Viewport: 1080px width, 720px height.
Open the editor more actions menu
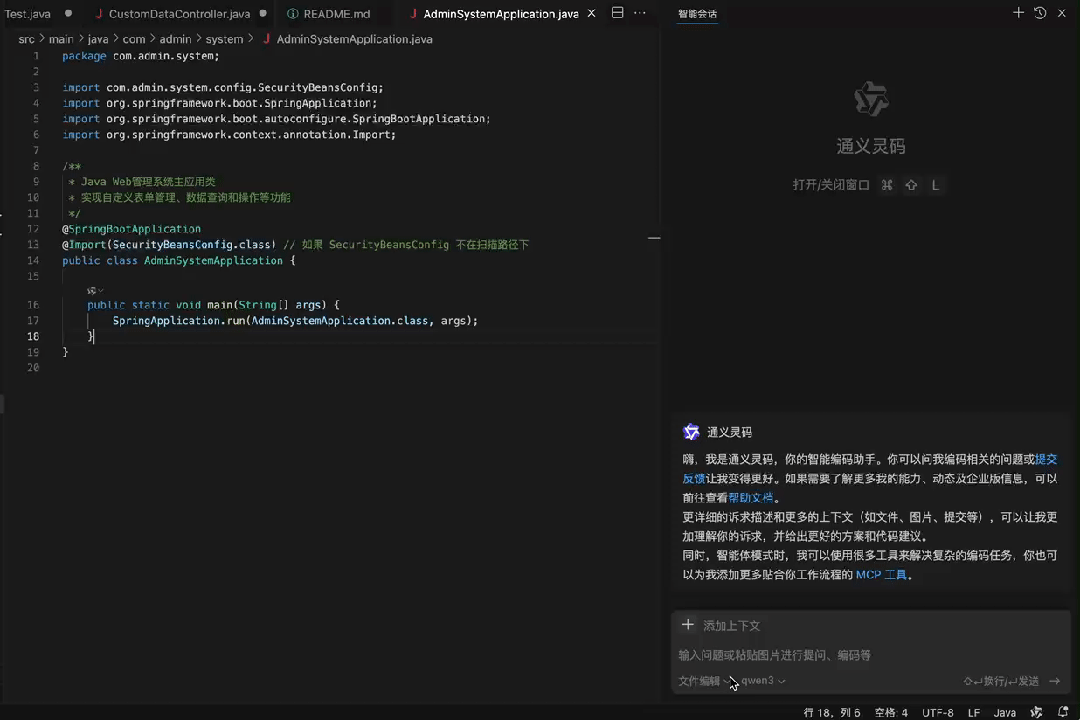[640, 13]
